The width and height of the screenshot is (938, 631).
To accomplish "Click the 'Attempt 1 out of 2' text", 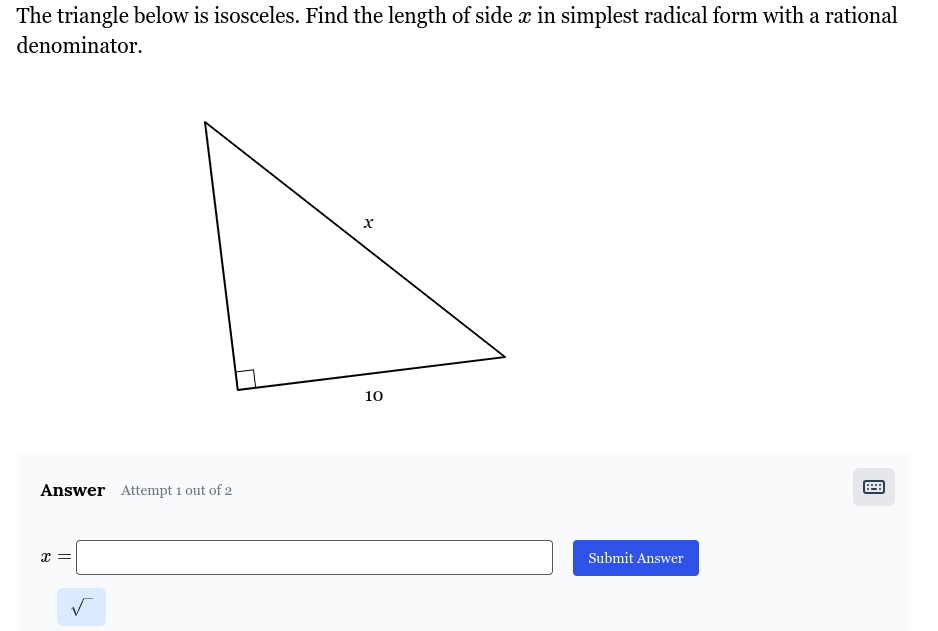I will click(176, 490).
